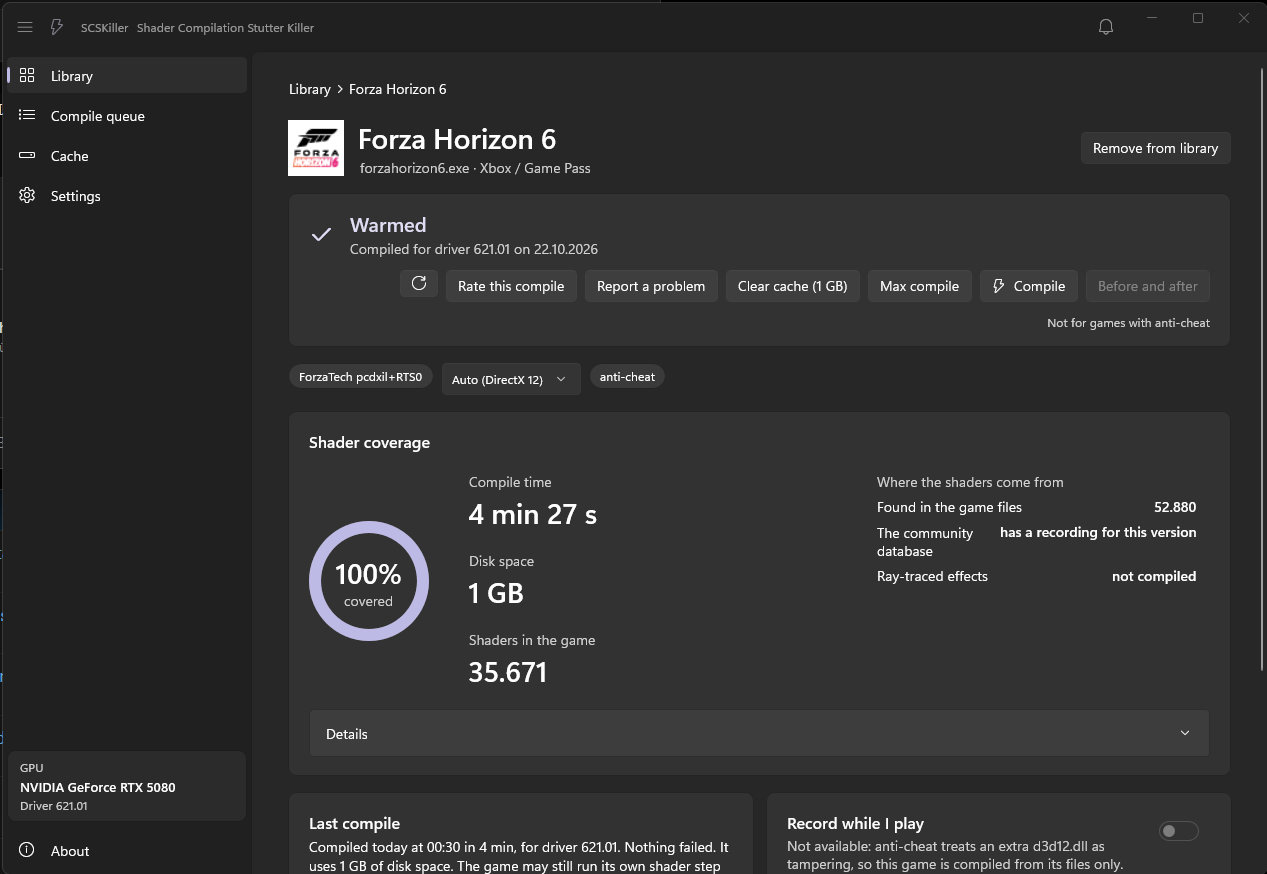Click 'forzahorizon6.exe · Xbox / Game Pass' subtitle

475,168
